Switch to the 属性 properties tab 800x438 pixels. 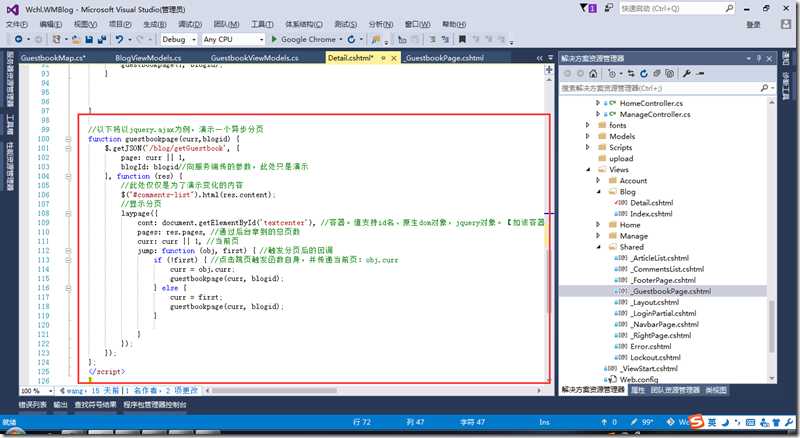pyautogui.click(x=637, y=390)
